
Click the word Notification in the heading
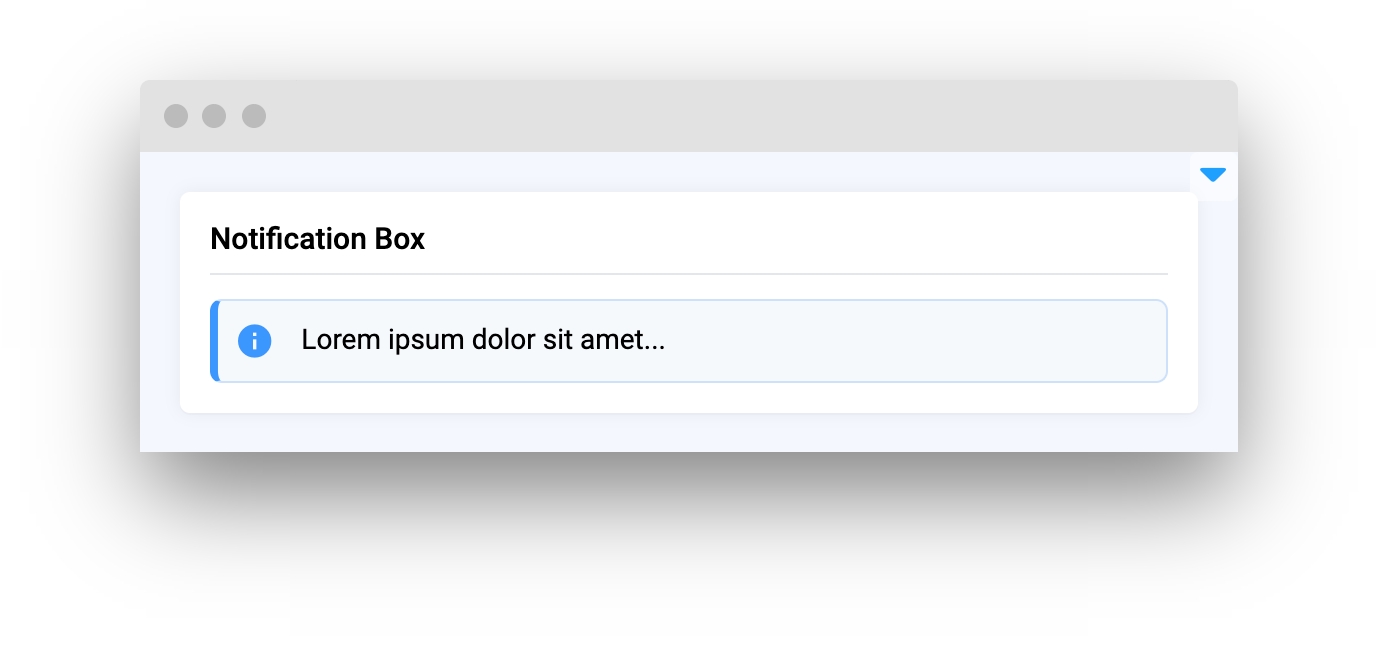289,239
